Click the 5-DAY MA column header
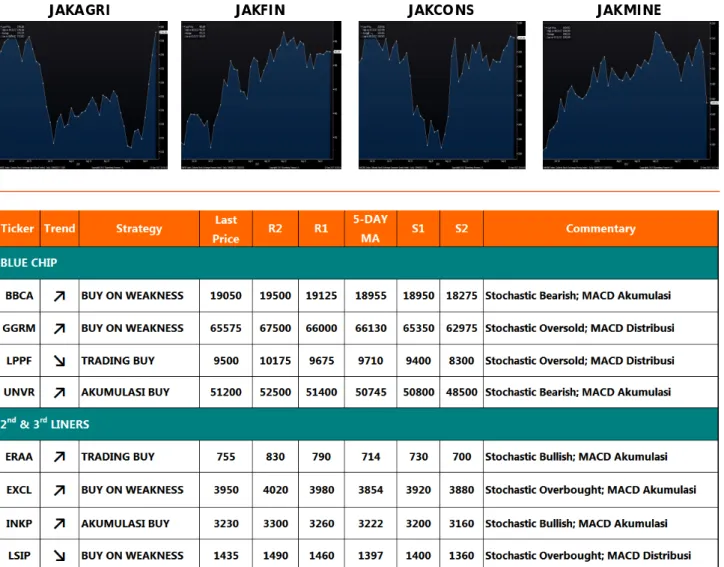Viewport: 724px width, 567px height. click(x=370, y=229)
